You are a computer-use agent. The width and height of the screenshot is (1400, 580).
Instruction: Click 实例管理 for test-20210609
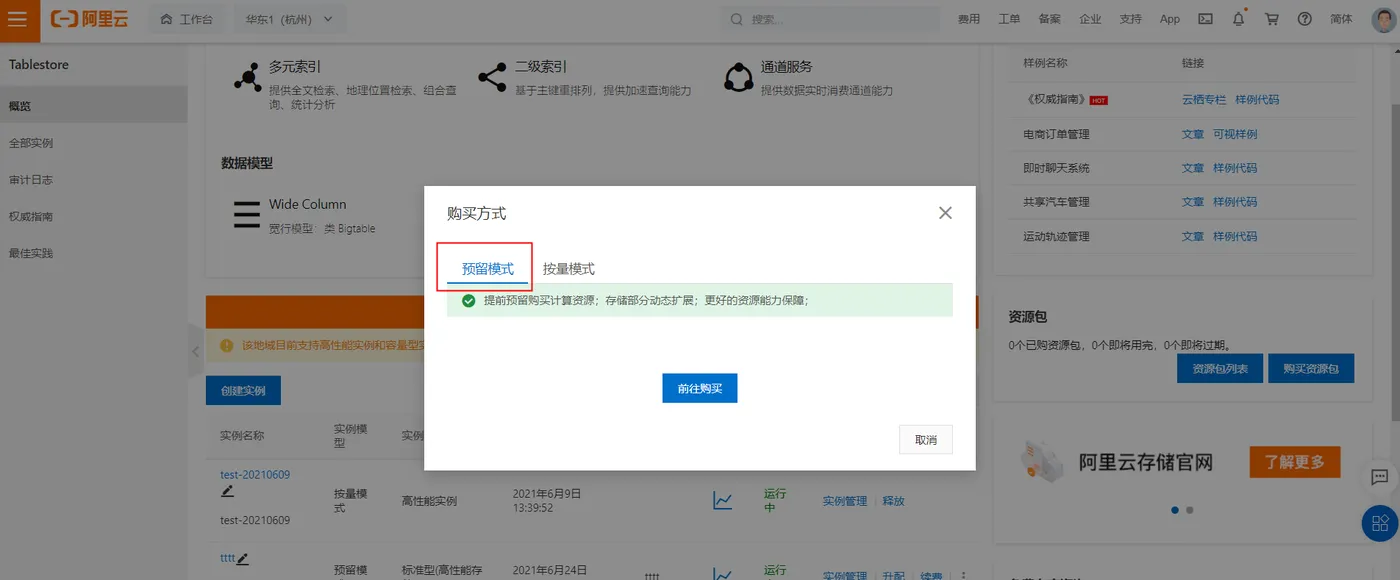point(845,501)
